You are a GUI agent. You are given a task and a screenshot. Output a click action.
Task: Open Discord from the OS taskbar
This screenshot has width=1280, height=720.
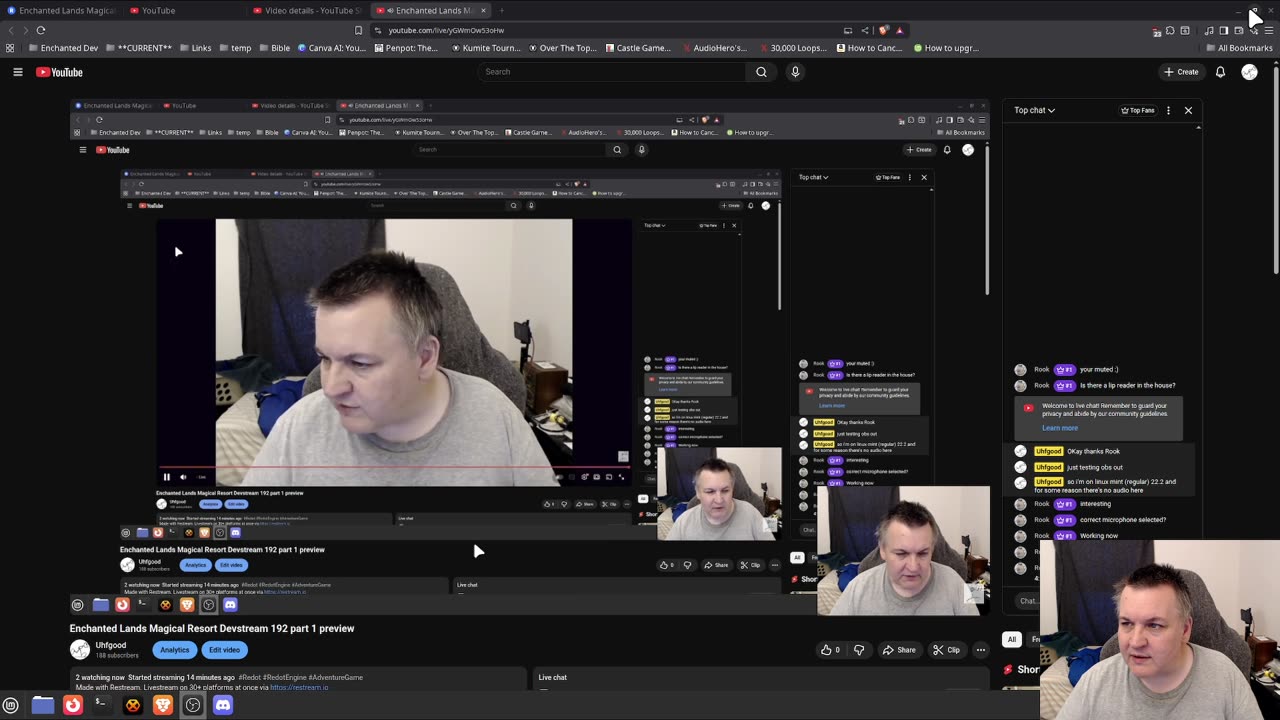click(x=222, y=705)
